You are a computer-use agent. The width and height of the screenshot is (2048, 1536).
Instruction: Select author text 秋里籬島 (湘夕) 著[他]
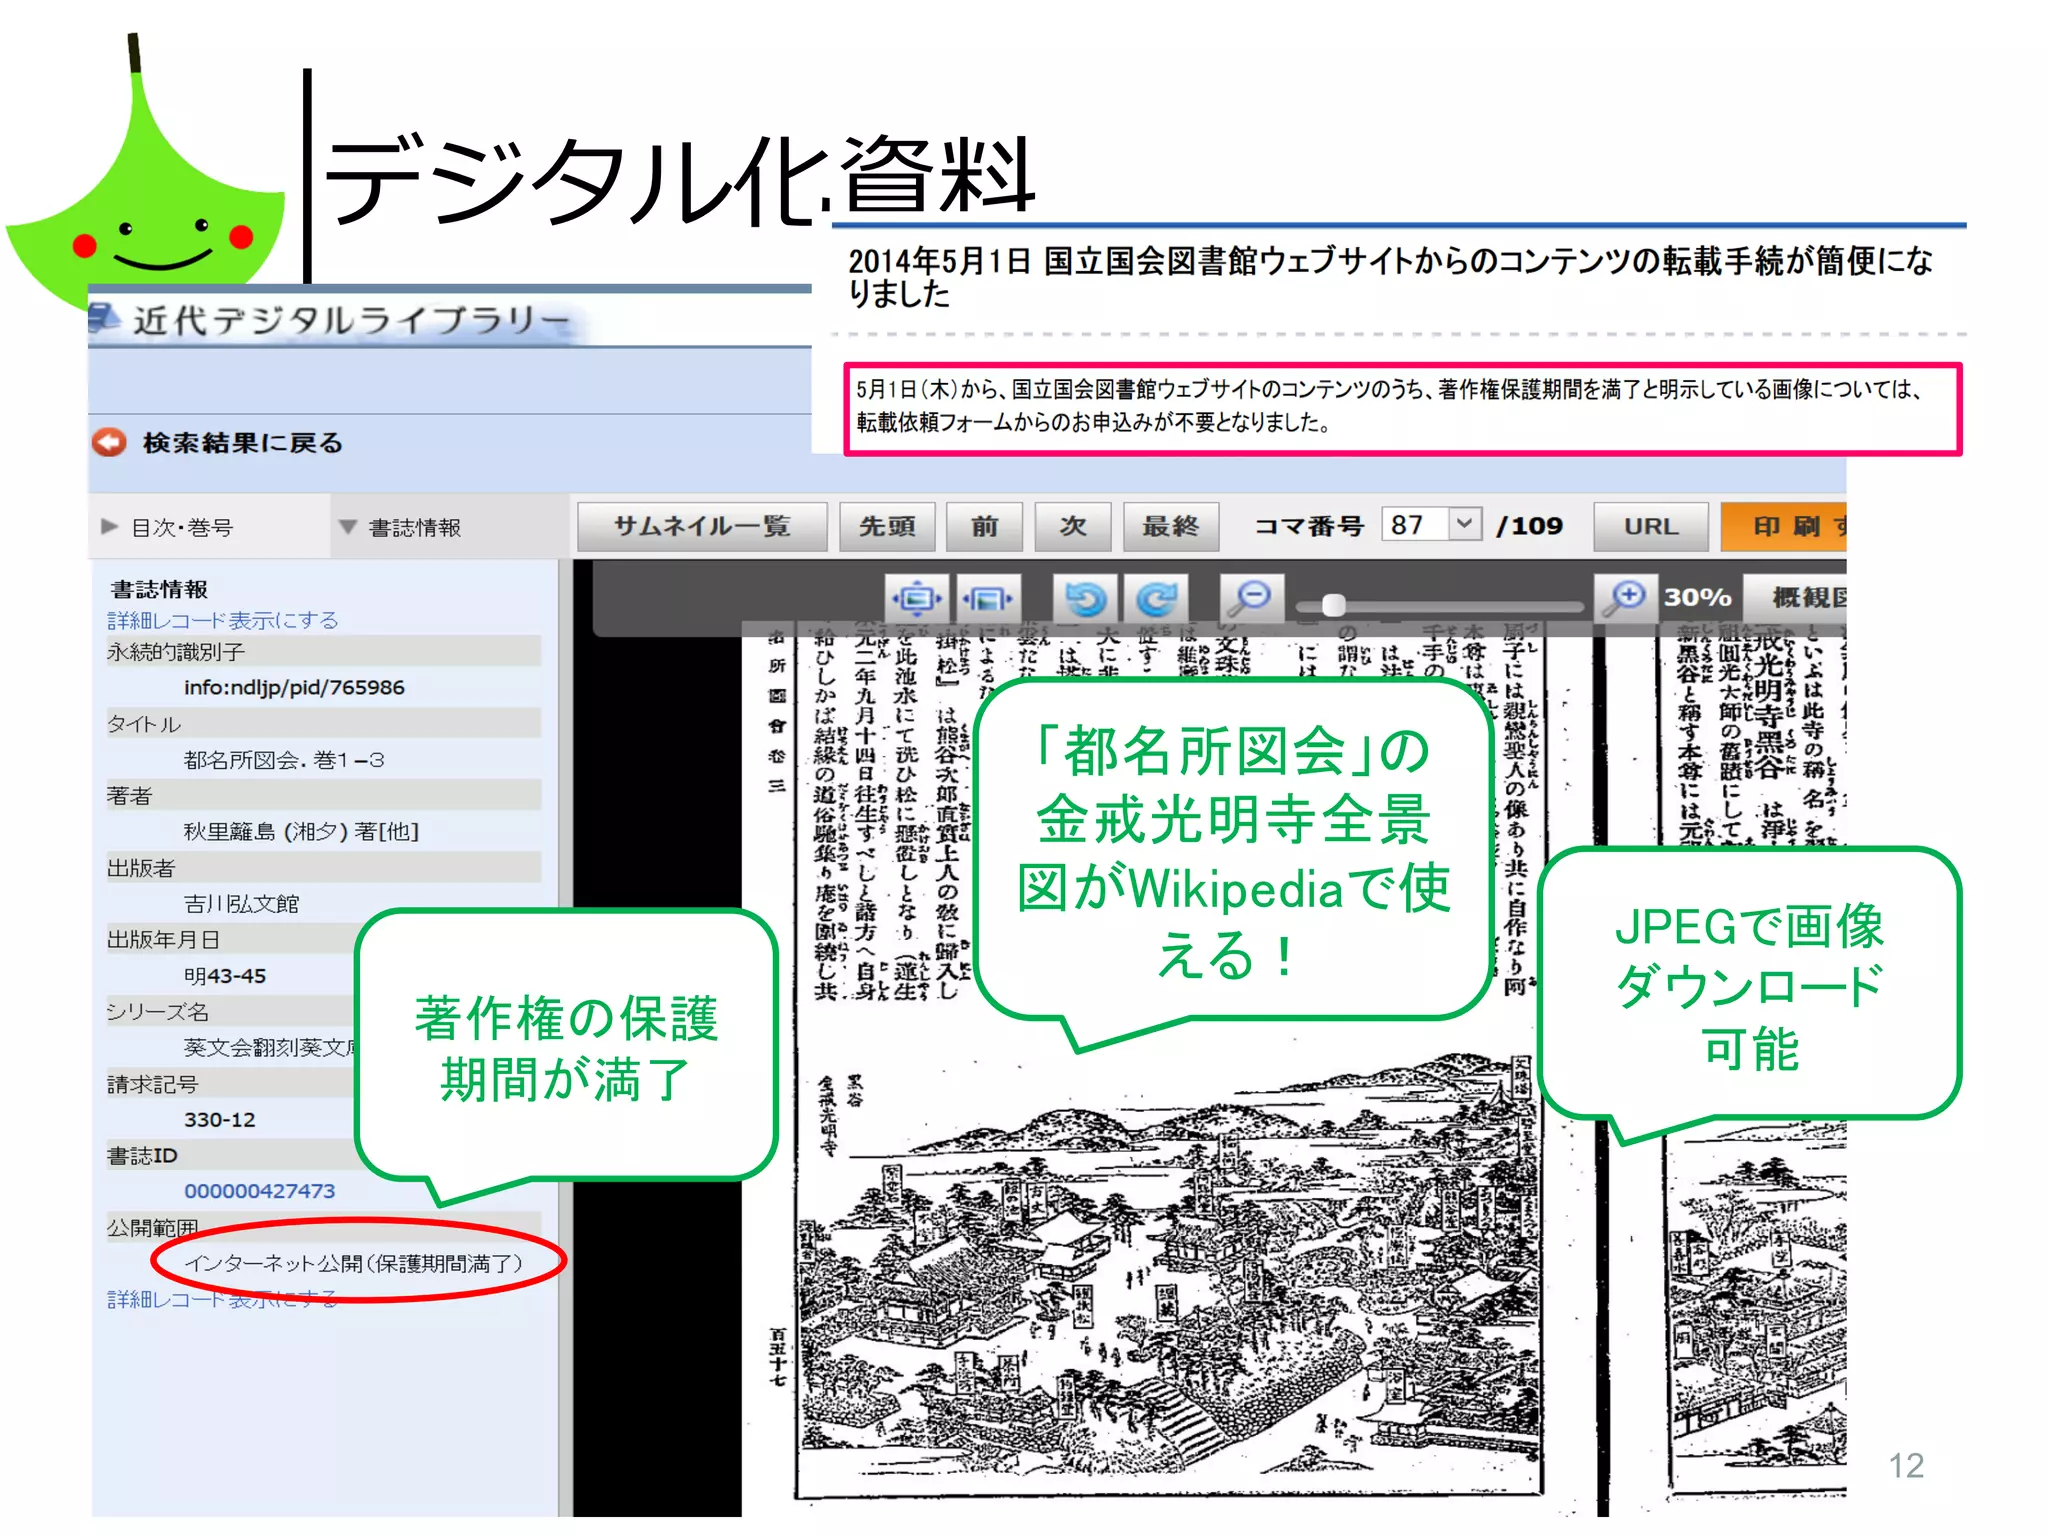coord(301,831)
